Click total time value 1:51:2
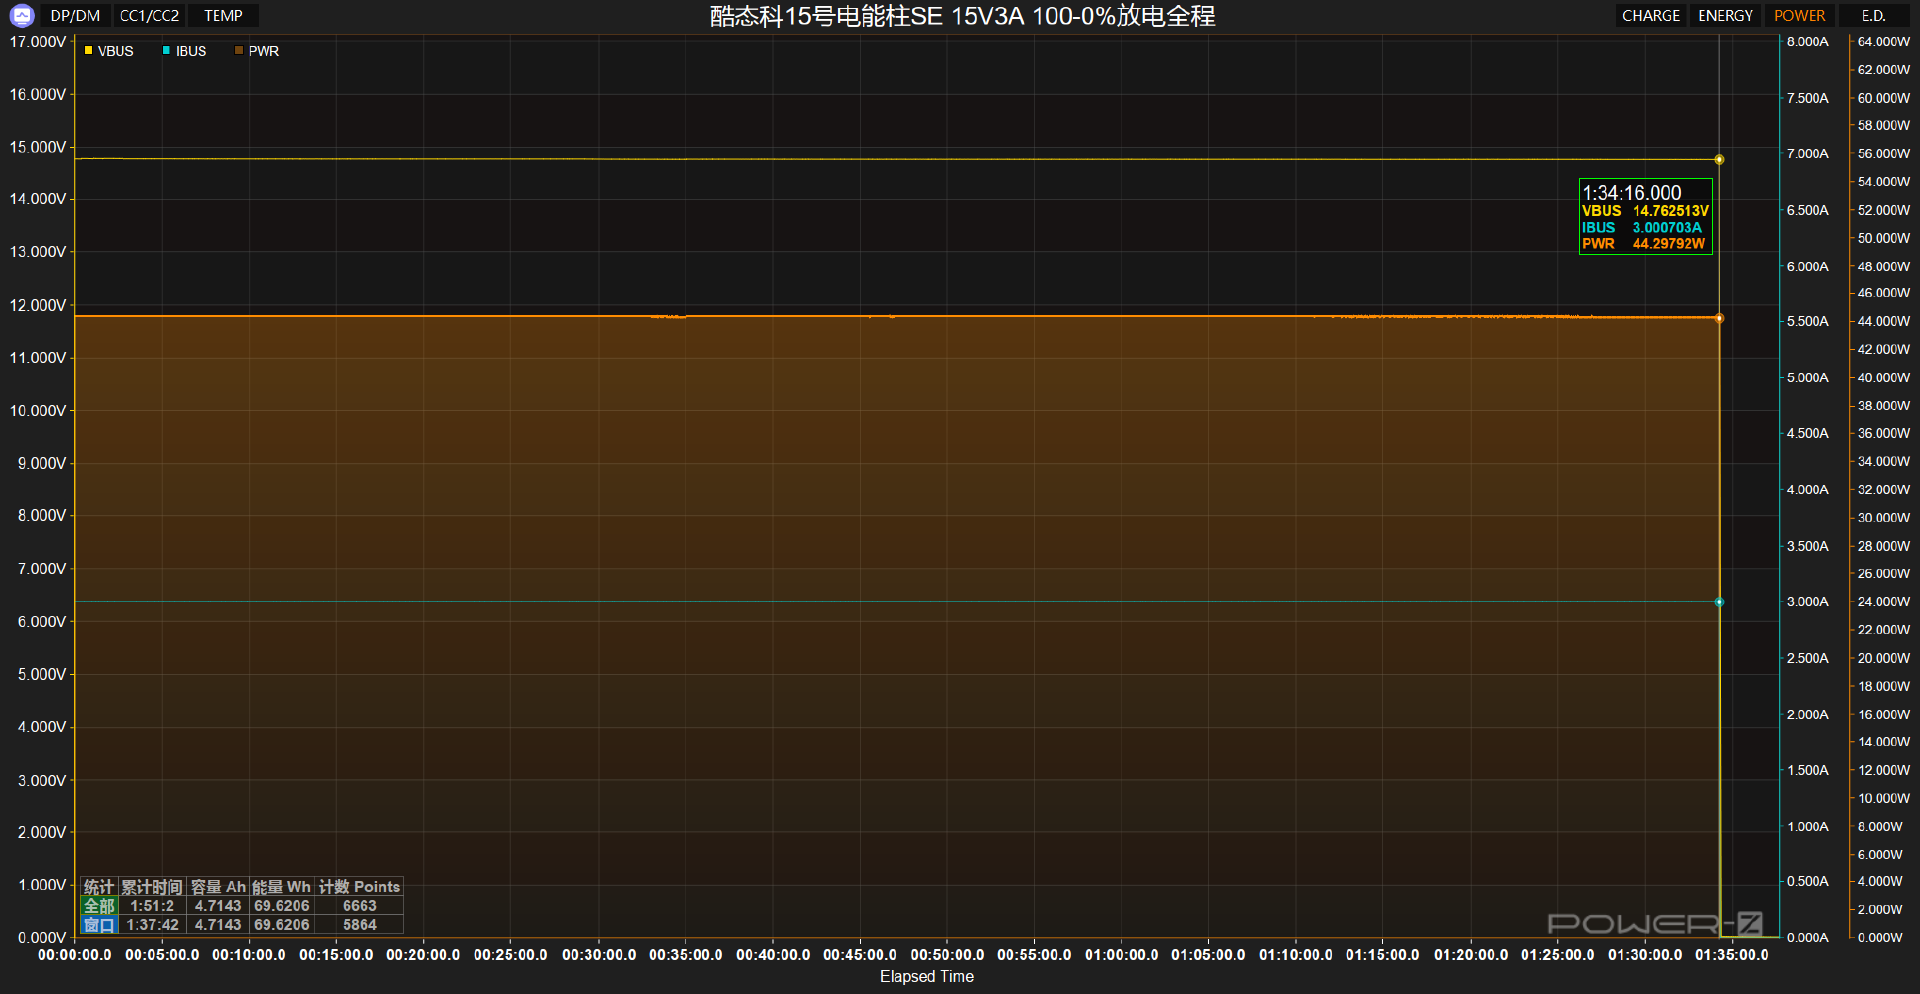Viewport: 1920px width, 994px height. [x=152, y=906]
